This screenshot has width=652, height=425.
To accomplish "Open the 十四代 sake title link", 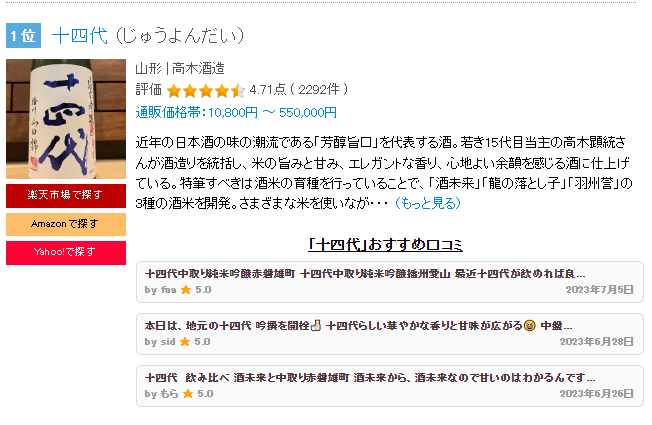I will click(80, 35).
